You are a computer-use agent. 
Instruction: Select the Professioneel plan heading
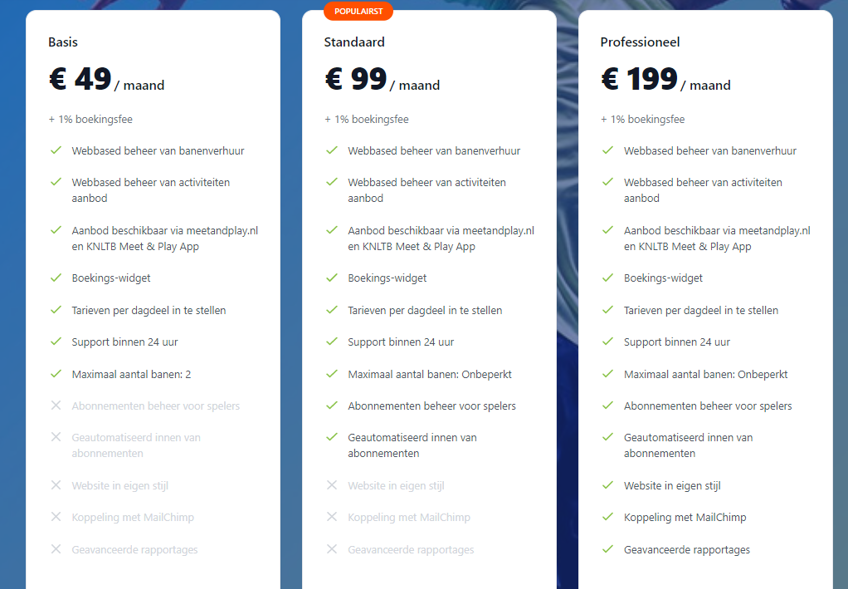(x=640, y=42)
